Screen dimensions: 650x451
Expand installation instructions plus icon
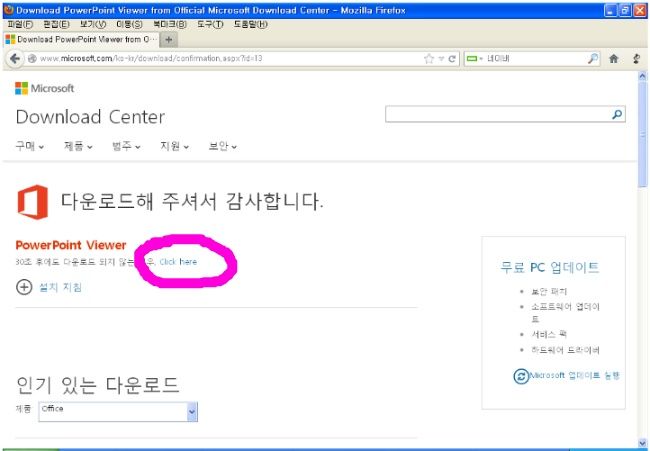[24, 287]
